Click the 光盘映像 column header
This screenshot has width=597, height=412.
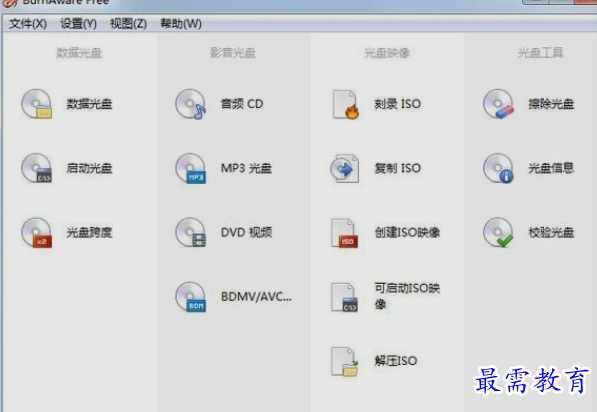click(387, 53)
